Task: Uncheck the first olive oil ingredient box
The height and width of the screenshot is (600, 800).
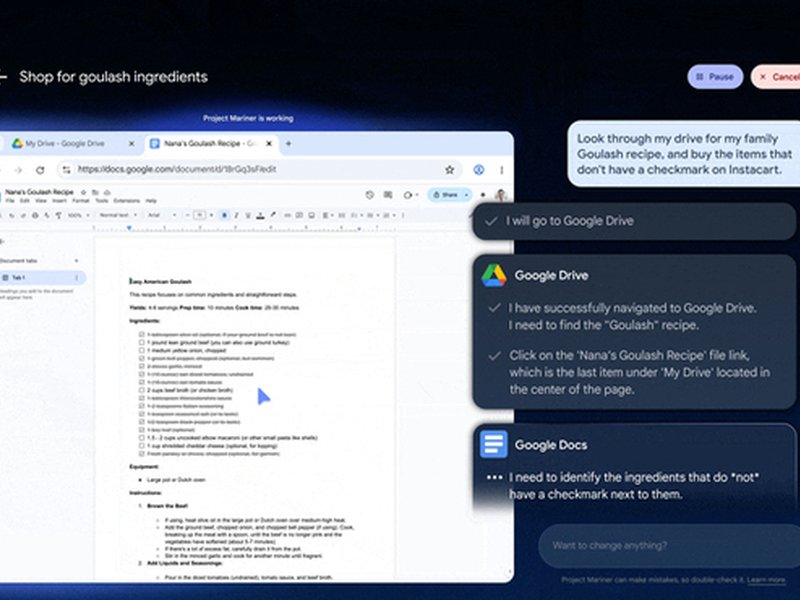Action: [141, 335]
